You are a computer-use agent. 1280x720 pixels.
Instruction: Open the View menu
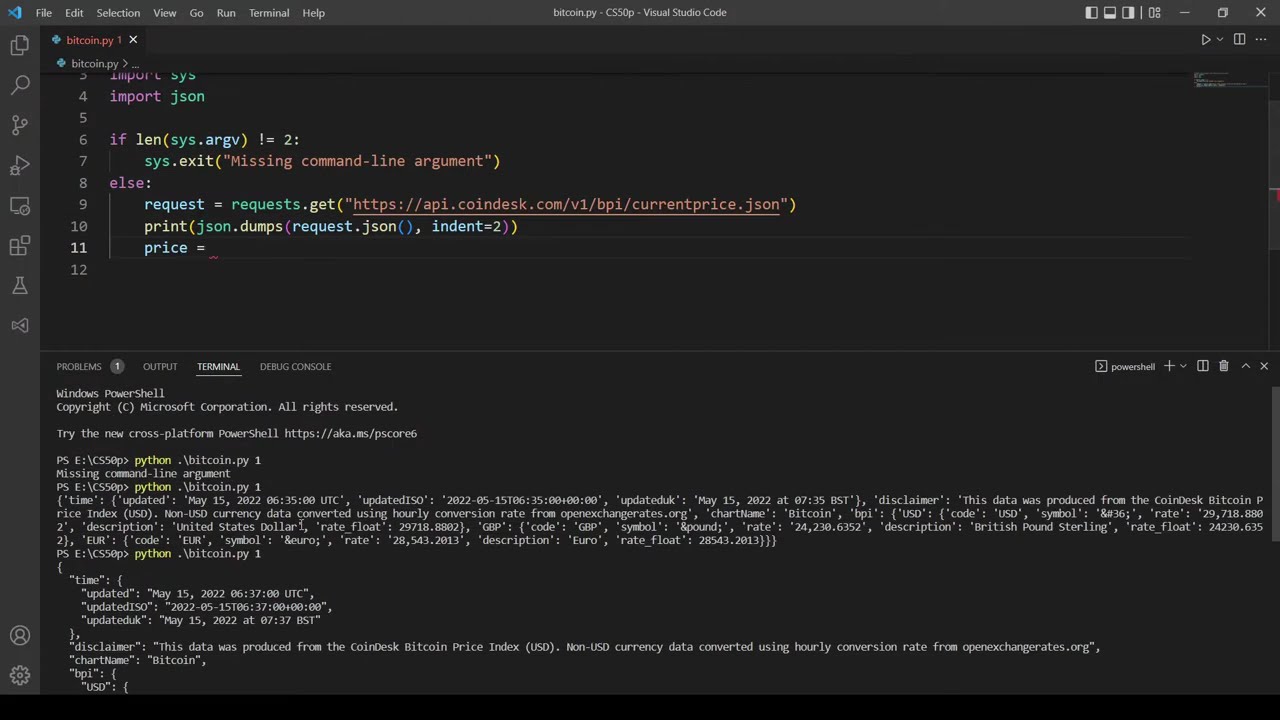pyautogui.click(x=165, y=12)
